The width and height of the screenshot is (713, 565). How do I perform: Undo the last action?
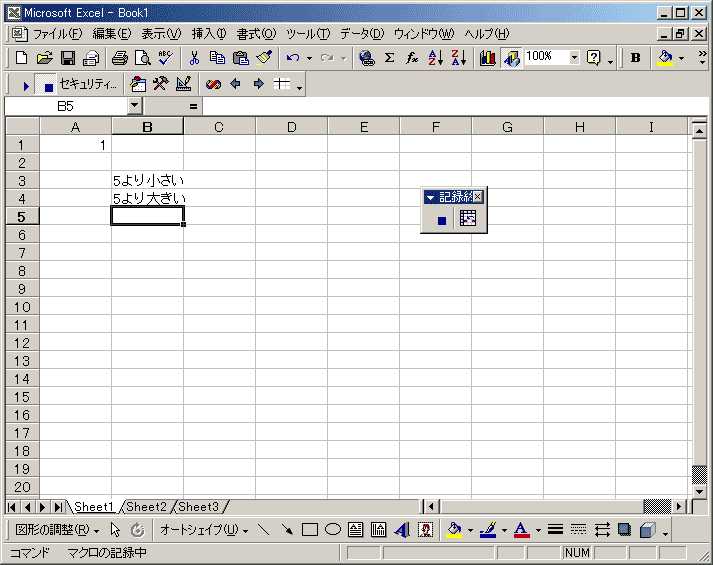point(293,58)
